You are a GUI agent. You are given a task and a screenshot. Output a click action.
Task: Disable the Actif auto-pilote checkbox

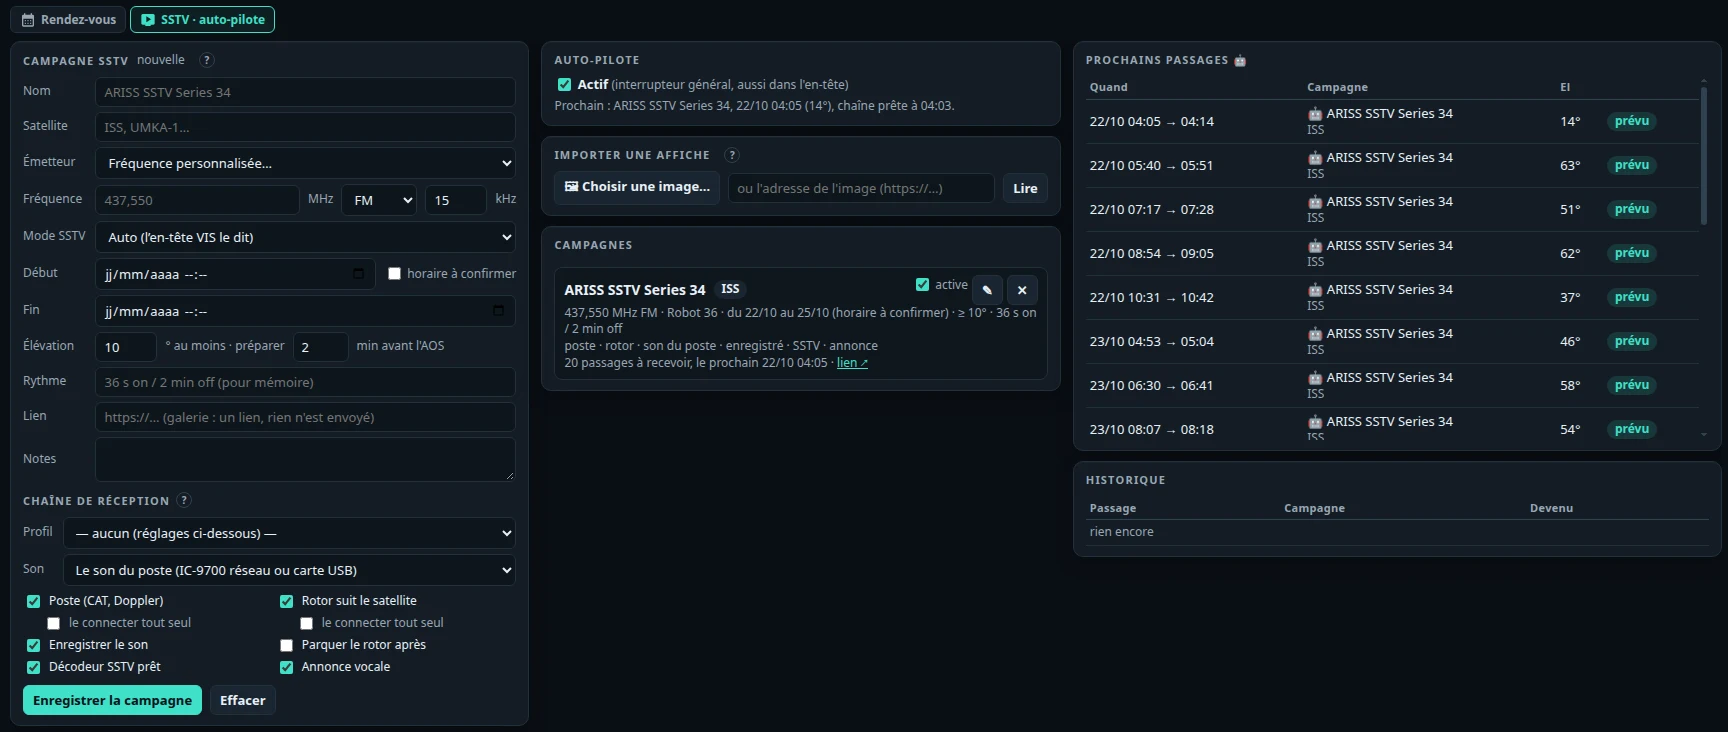(x=564, y=85)
